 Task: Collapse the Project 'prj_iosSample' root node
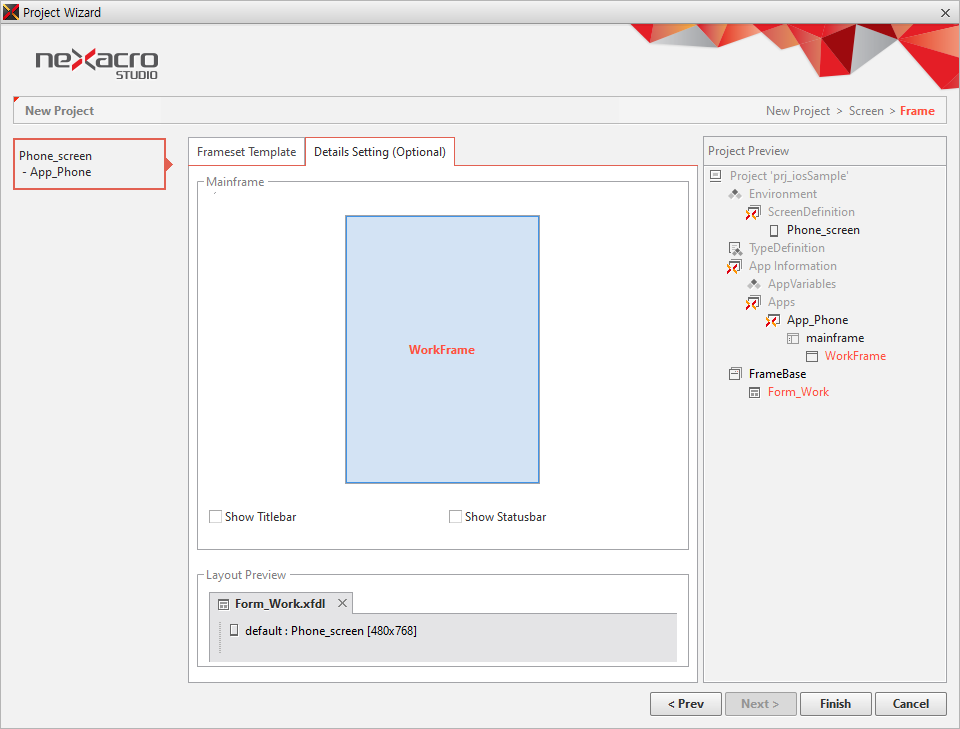click(715, 176)
